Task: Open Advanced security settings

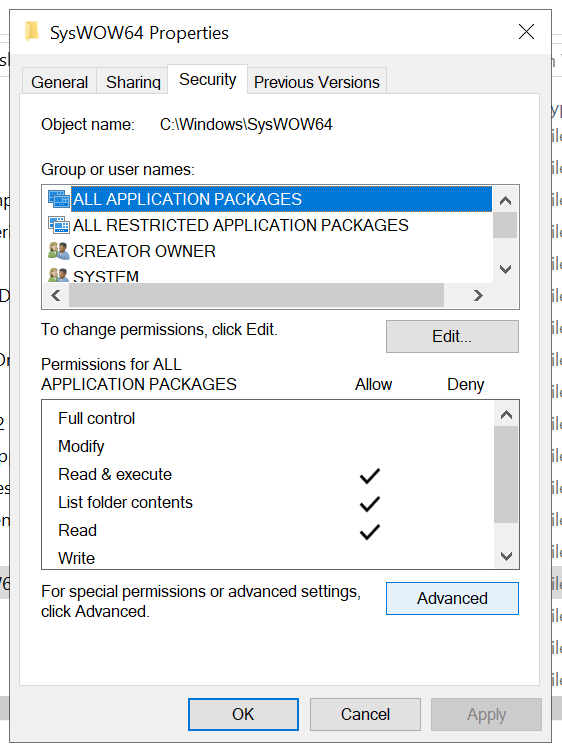Action: pos(452,598)
